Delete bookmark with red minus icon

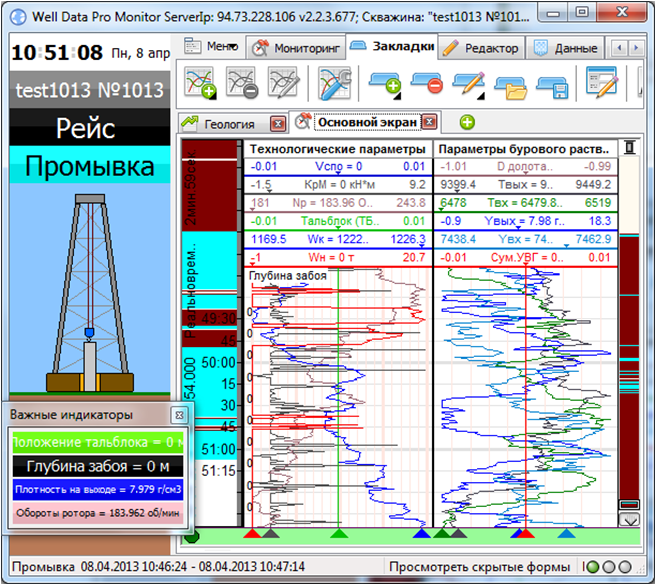(x=427, y=83)
